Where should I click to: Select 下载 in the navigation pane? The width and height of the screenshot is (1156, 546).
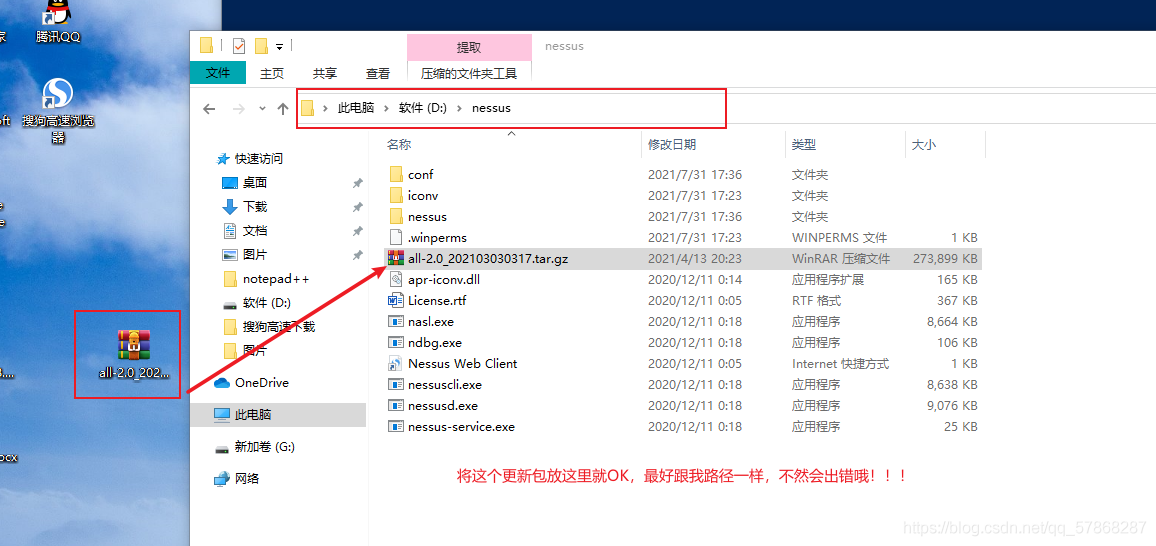pyautogui.click(x=255, y=207)
